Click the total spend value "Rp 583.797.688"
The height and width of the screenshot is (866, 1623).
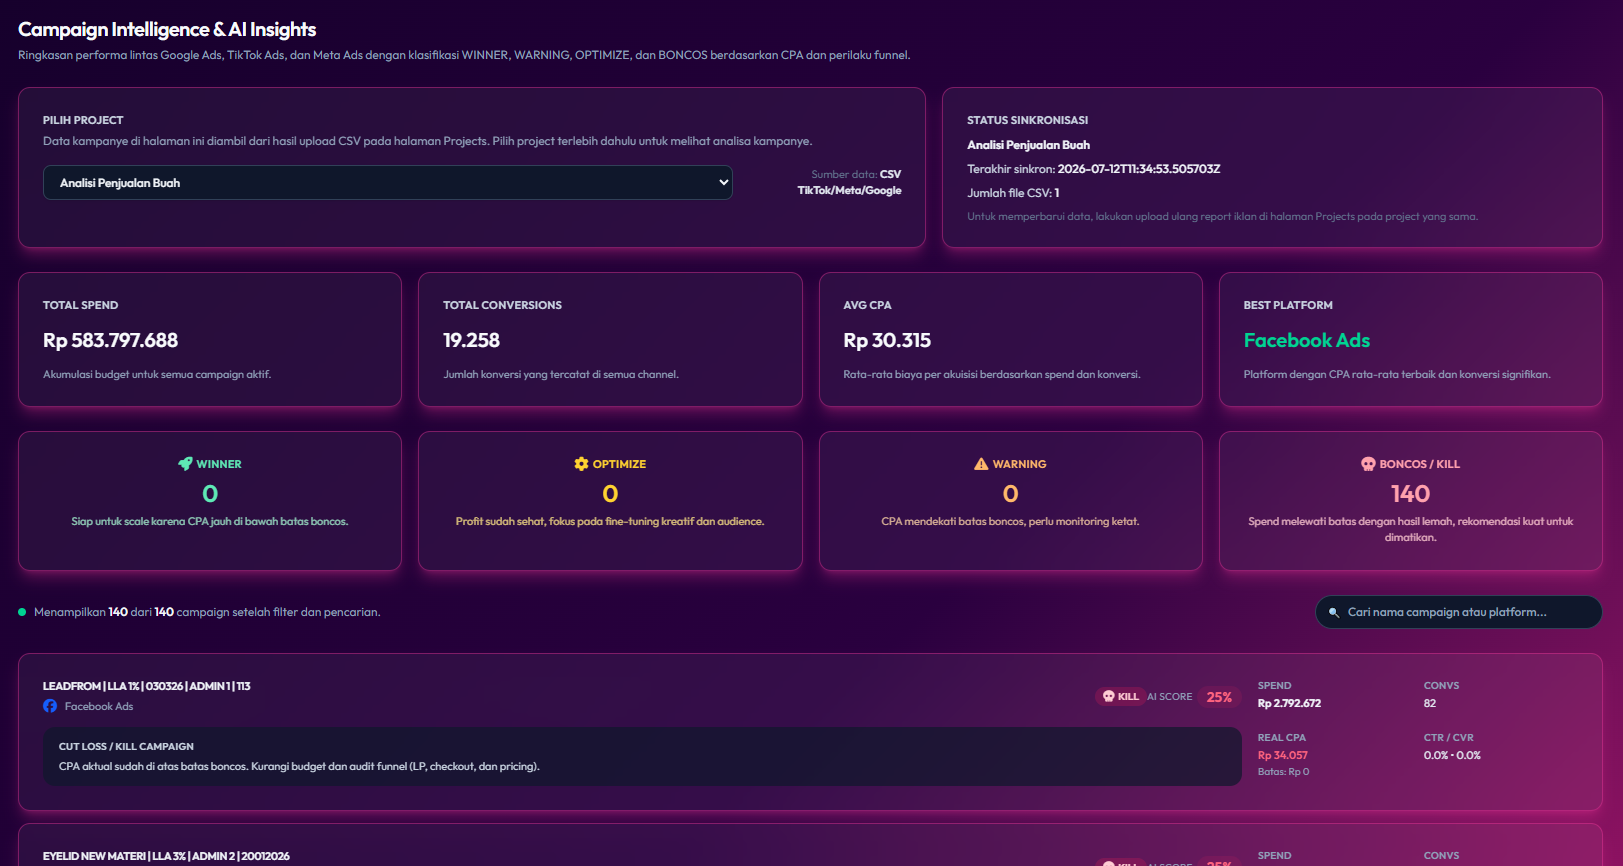[110, 340]
